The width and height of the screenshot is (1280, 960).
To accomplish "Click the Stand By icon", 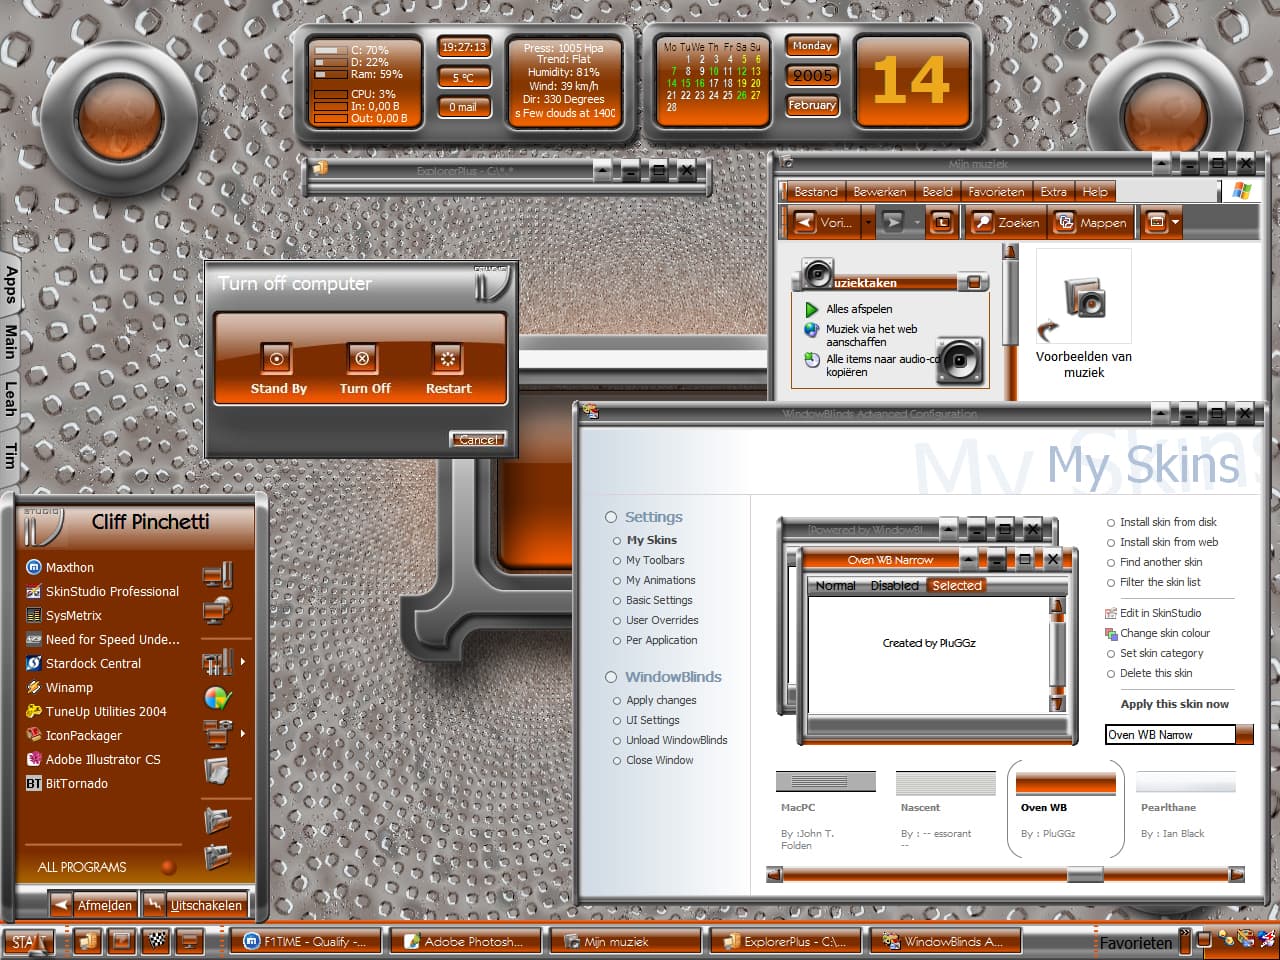I will [277, 358].
